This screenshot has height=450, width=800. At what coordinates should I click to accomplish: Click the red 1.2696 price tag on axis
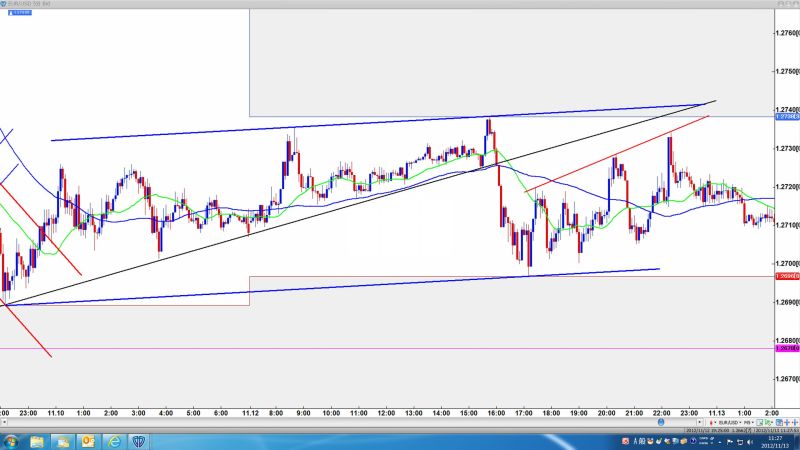tap(787, 276)
